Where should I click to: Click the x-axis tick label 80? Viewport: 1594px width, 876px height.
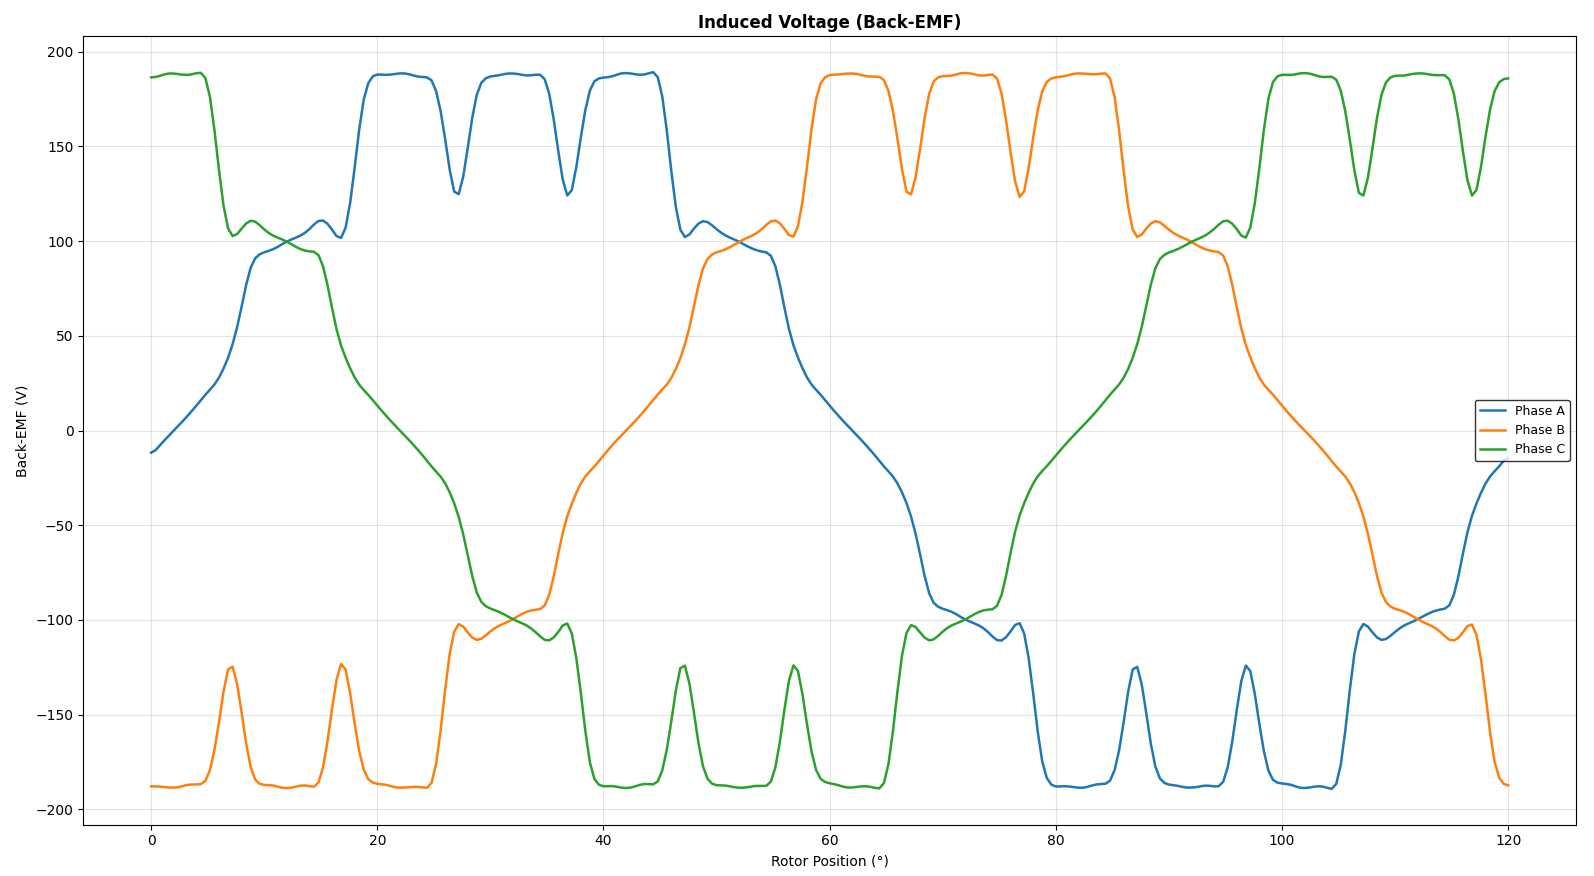pos(1056,841)
